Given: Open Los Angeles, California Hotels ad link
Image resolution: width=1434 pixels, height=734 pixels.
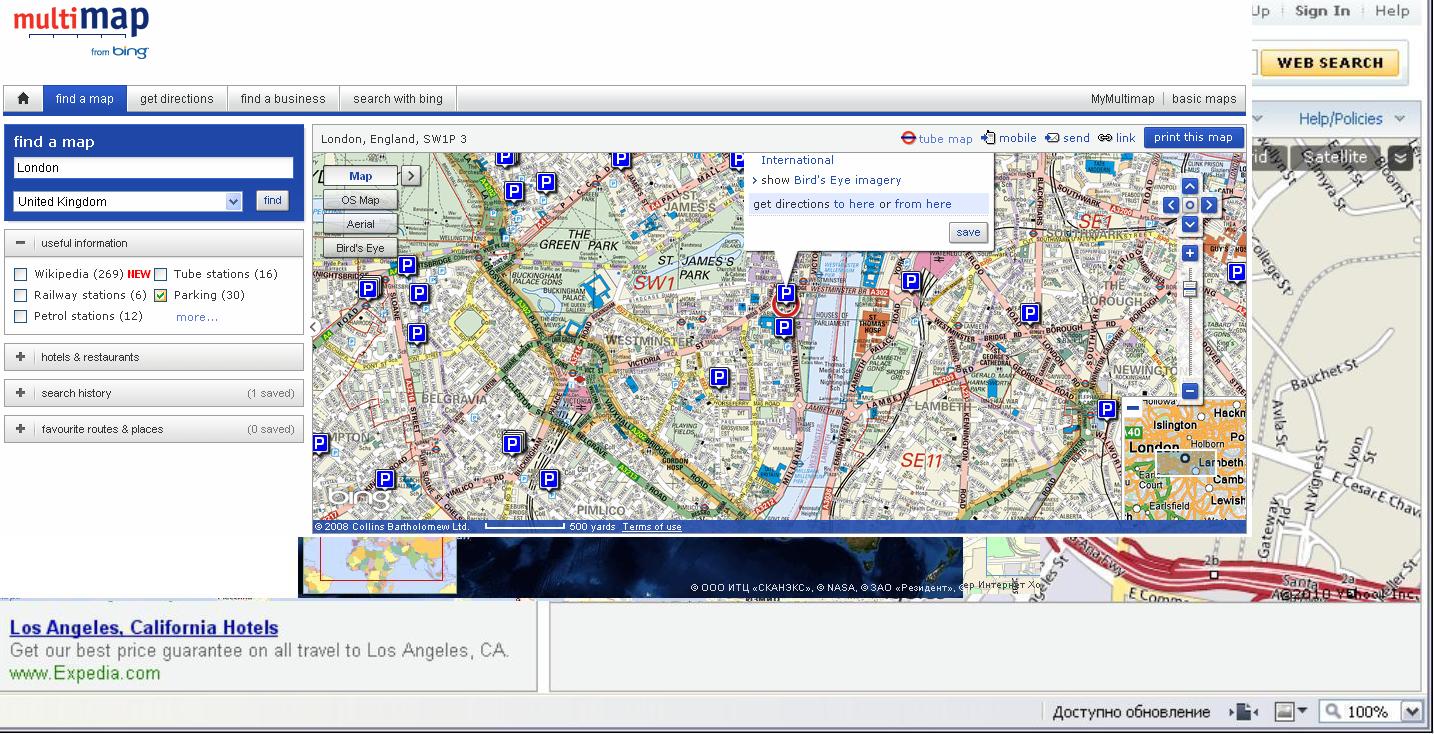Looking at the screenshot, I should pos(144,628).
